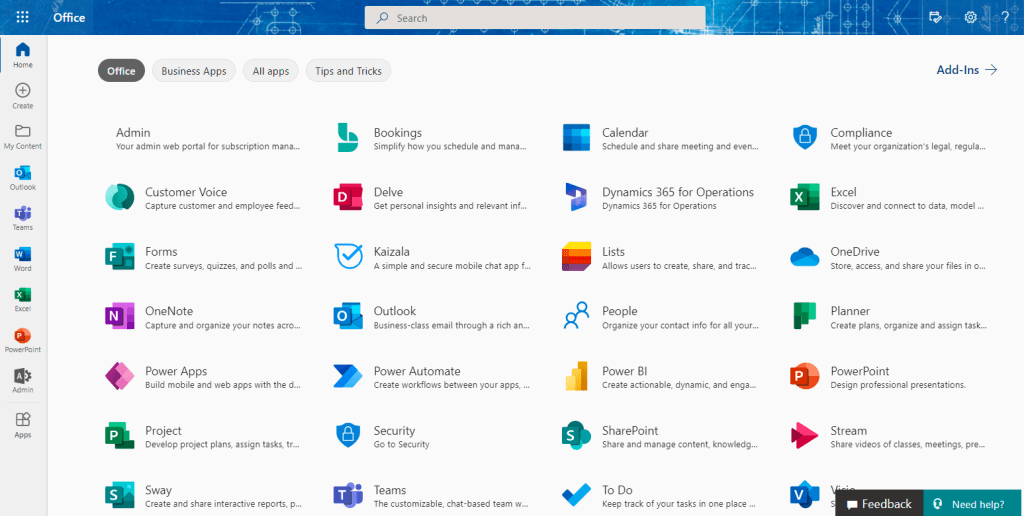Launch Word from the left sidebar
1024x516 pixels.
pos(22,259)
